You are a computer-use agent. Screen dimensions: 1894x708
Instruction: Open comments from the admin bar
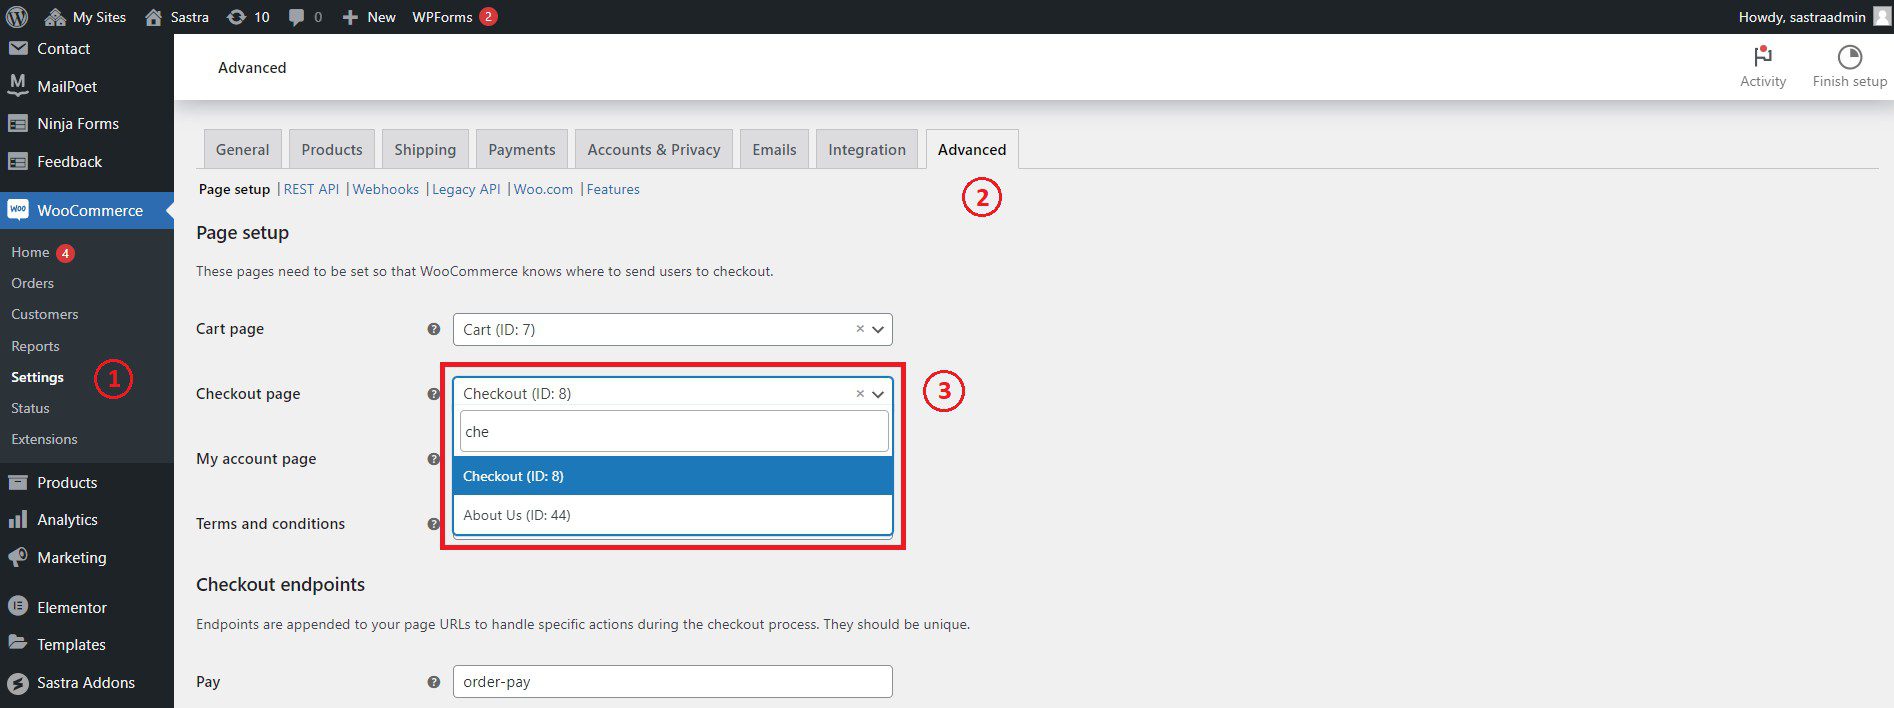[305, 17]
